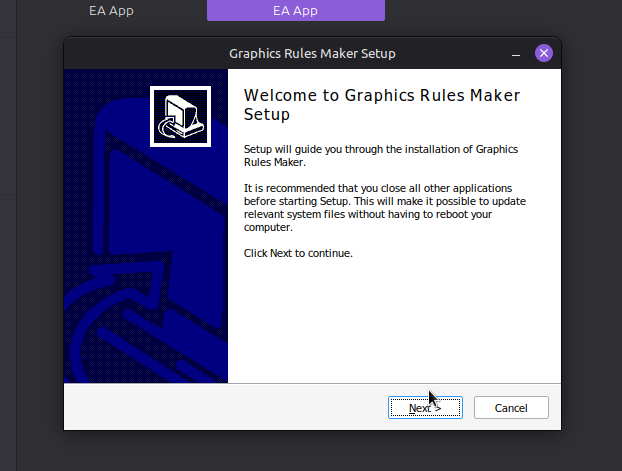
Task: Click empty white area below the welcome text
Action: [395, 320]
